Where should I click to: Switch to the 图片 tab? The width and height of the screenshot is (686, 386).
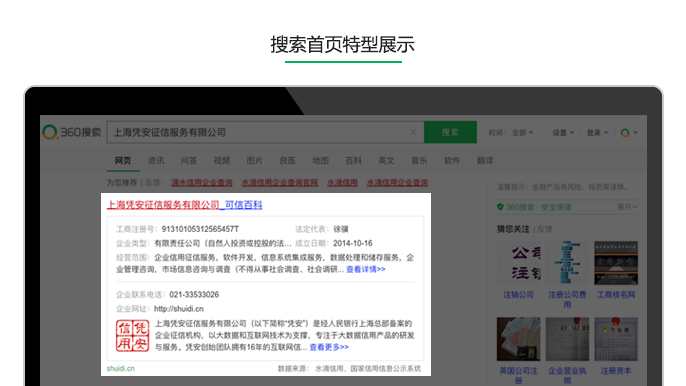point(254,161)
